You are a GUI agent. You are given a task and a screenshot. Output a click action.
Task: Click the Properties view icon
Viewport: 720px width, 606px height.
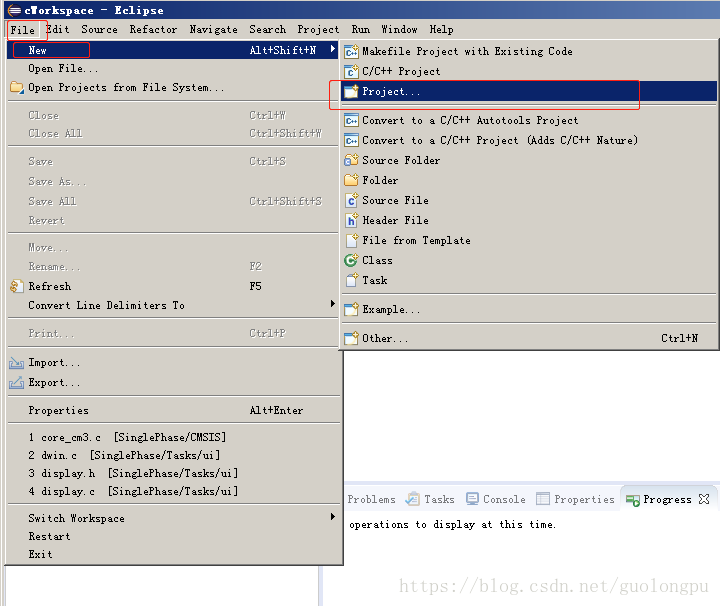point(543,499)
